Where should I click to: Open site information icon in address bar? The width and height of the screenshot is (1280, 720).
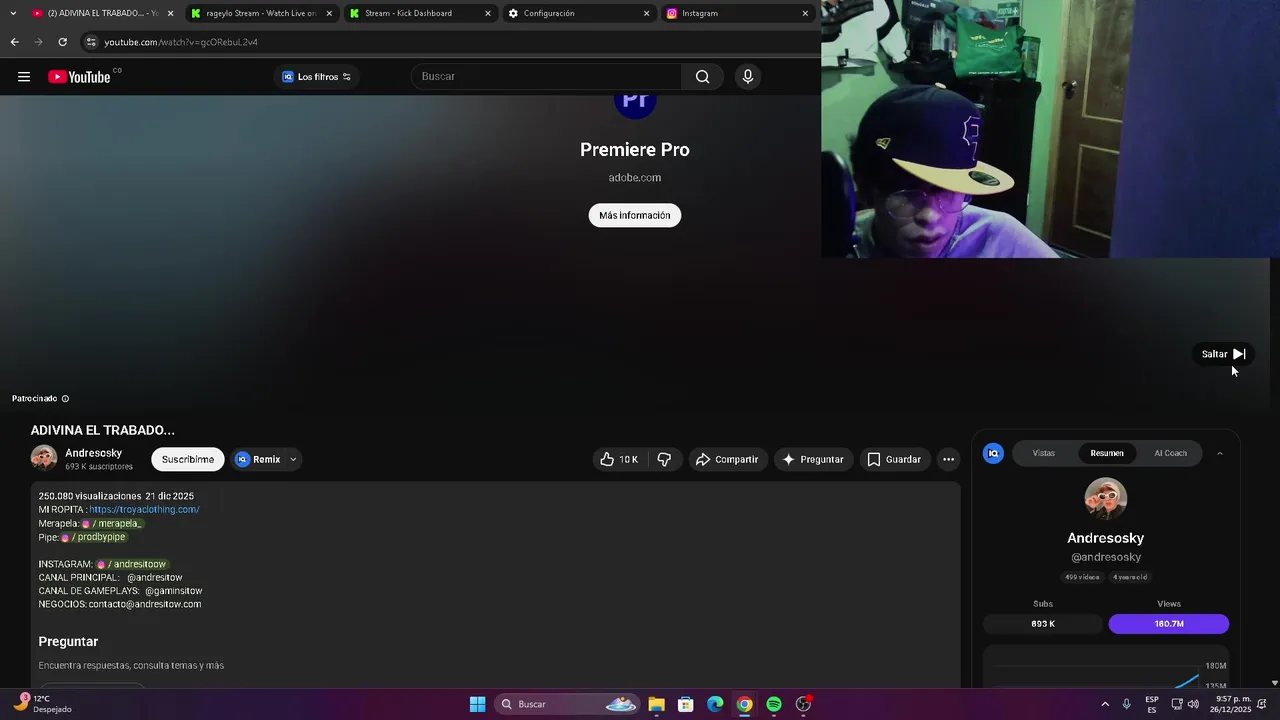pos(91,42)
